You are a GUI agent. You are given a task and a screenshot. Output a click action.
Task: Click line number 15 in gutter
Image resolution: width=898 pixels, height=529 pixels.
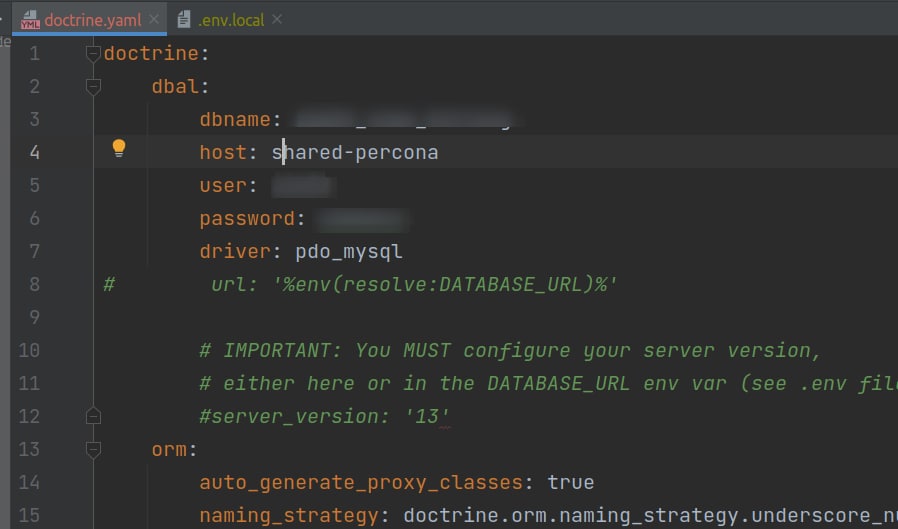click(29, 515)
